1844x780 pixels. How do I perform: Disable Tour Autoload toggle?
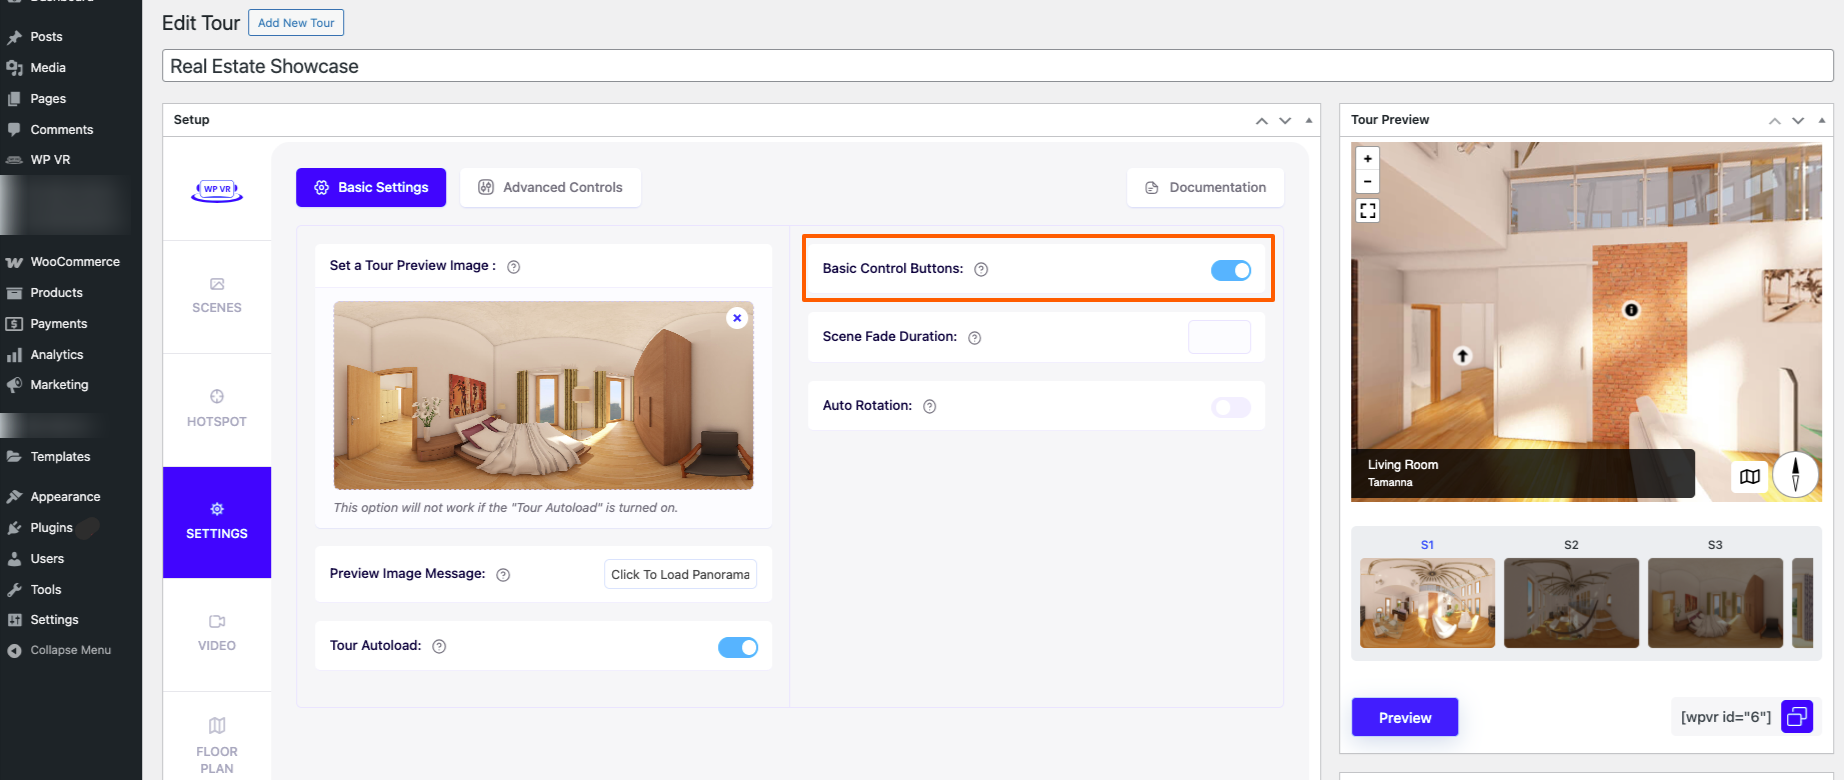tap(737, 647)
